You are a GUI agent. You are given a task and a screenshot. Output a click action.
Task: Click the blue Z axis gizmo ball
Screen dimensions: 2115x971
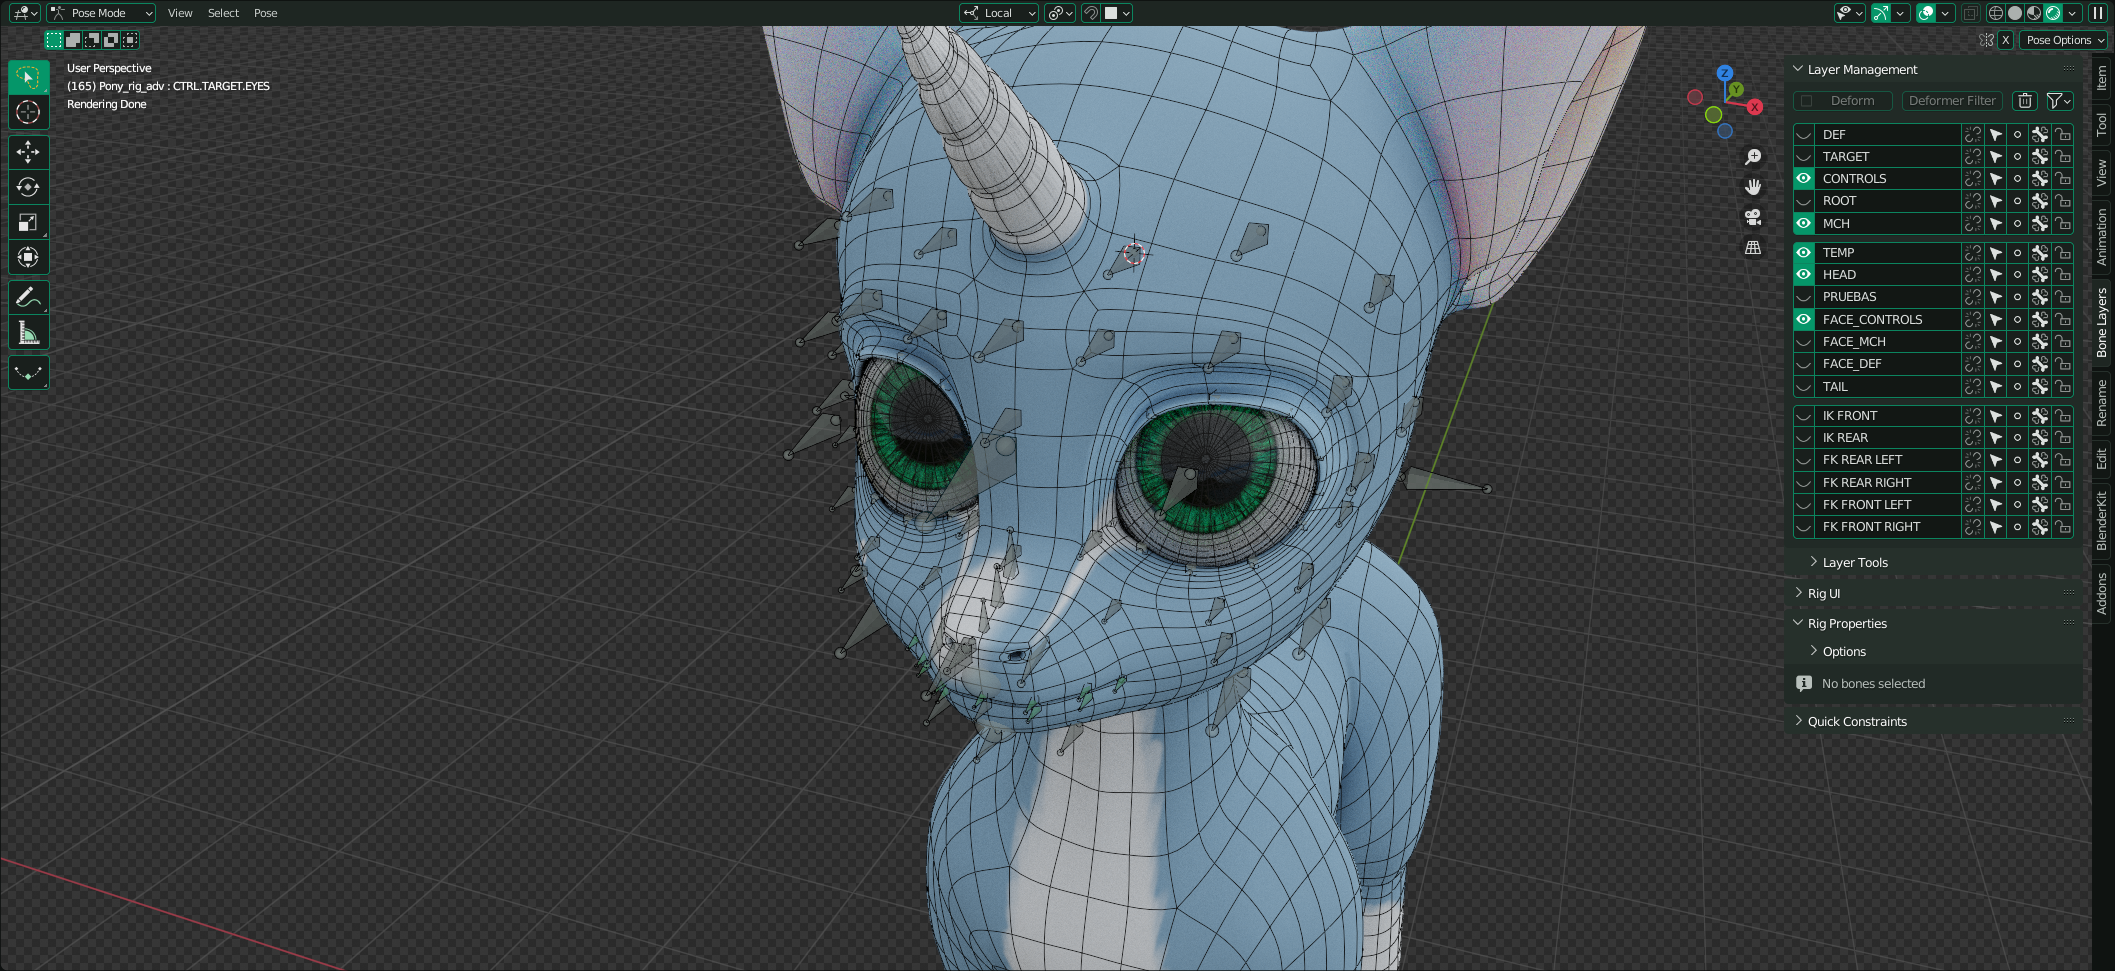tap(1724, 73)
